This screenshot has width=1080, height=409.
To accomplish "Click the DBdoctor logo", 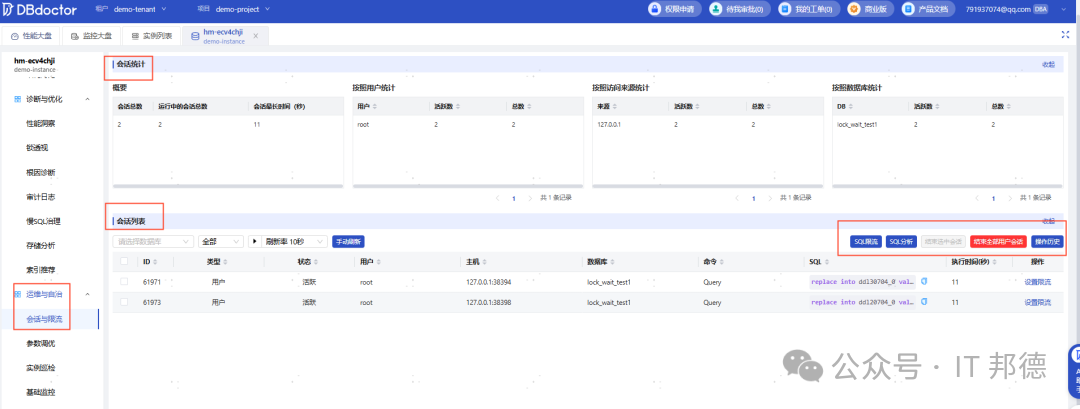I will pos(40,9).
